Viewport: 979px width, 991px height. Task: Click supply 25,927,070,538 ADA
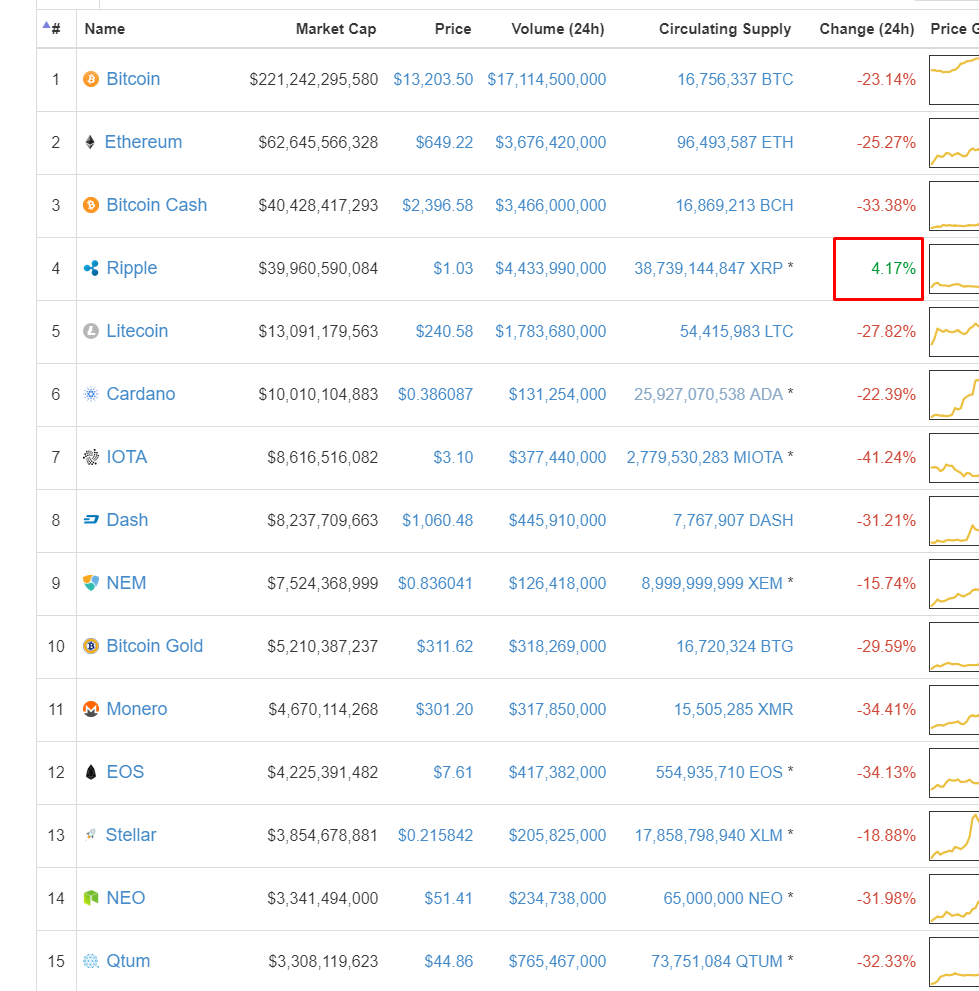click(708, 394)
